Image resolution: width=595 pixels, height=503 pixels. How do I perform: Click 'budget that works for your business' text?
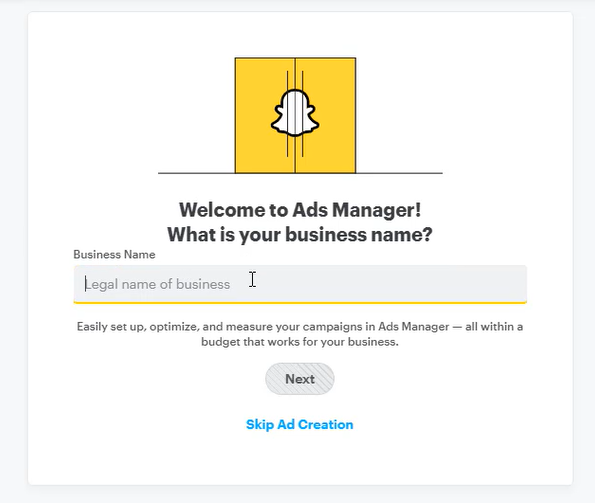click(x=300, y=342)
